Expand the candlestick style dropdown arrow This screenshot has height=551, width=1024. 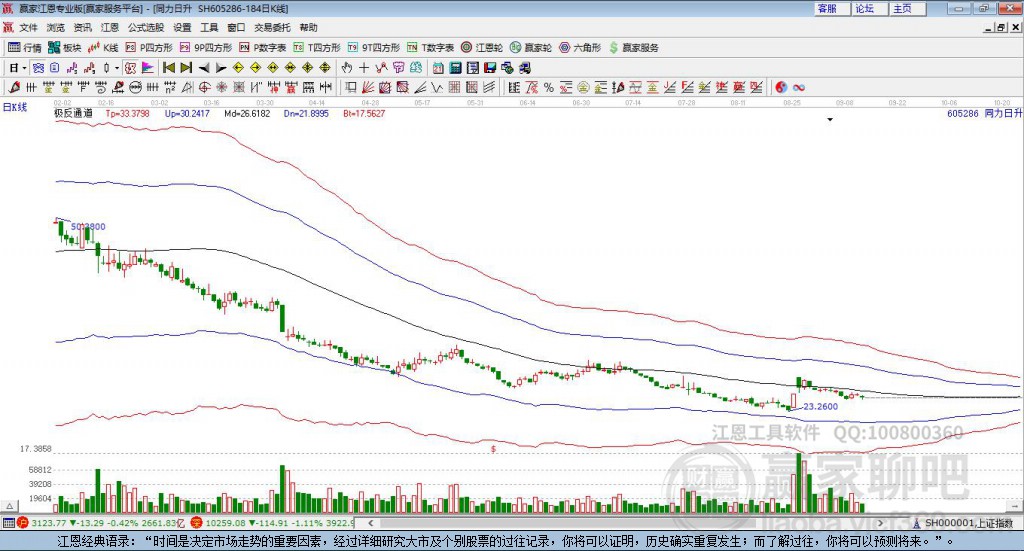(x=117, y=68)
